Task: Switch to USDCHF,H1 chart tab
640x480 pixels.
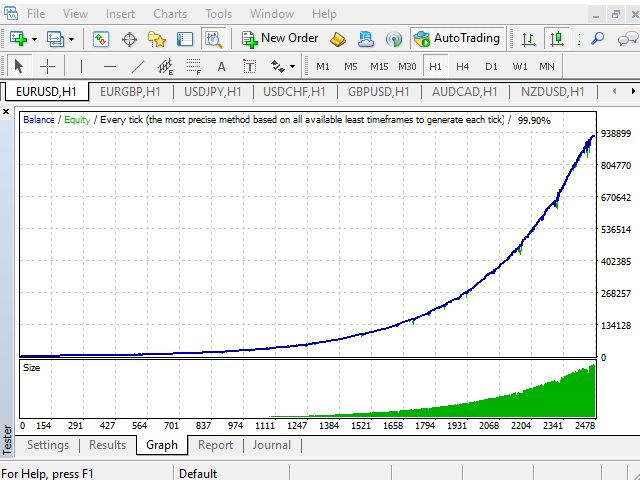Action: pos(294,92)
